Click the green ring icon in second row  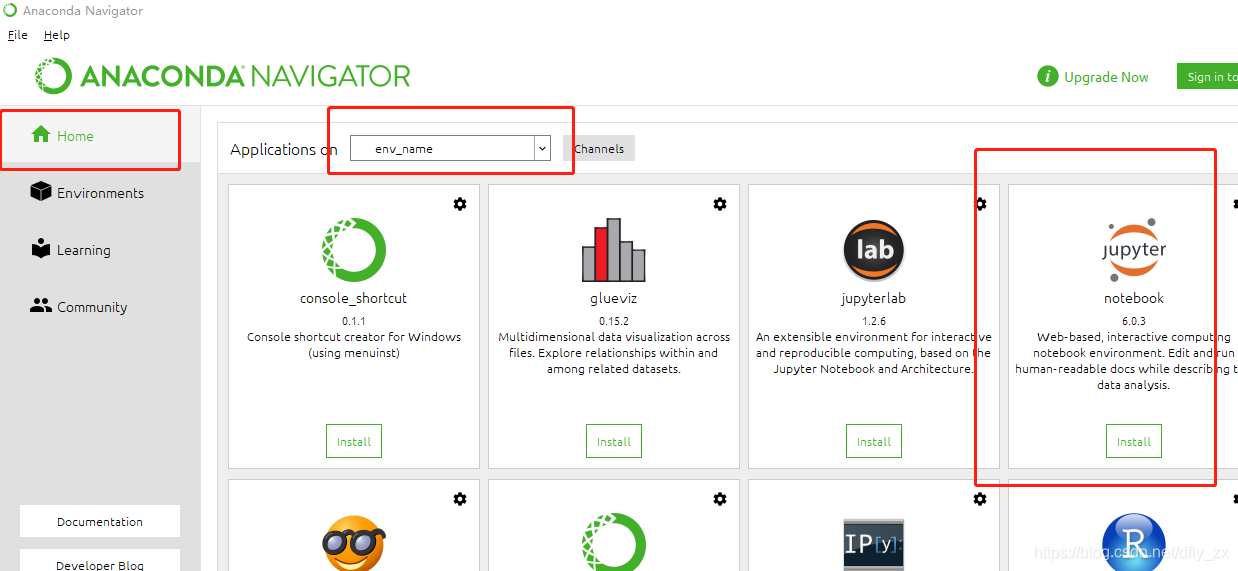pyautogui.click(x=614, y=542)
